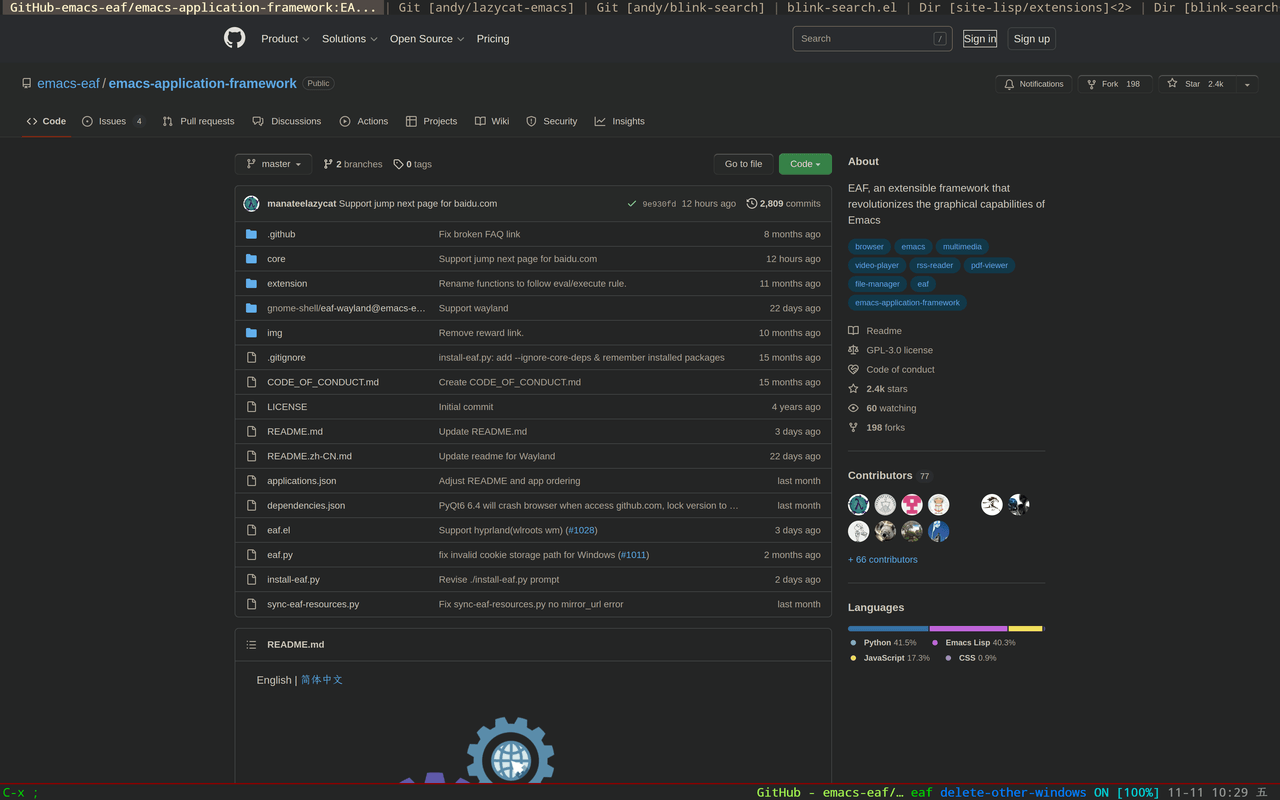Open the dependencies.json file
Viewport: 1280px width, 800px height.
click(x=306, y=506)
